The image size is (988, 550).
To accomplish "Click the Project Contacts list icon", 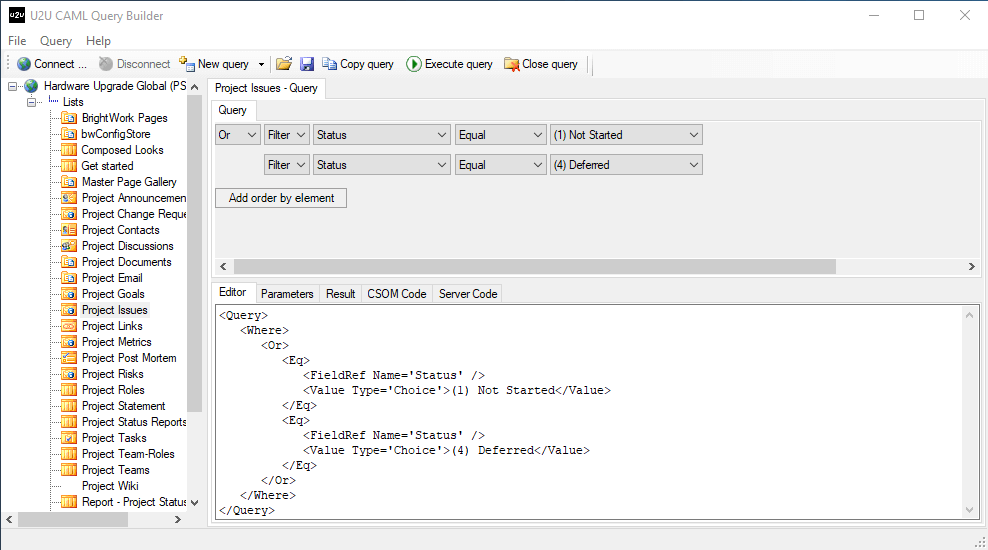I will pyautogui.click(x=69, y=230).
